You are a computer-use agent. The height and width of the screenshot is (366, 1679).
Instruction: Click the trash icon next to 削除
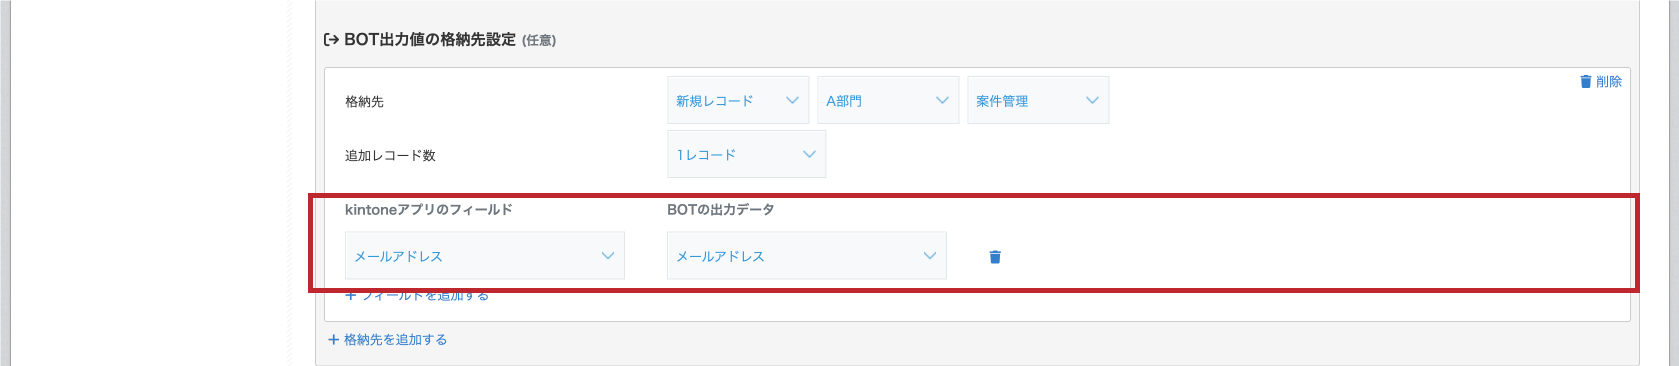pos(1585,81)
